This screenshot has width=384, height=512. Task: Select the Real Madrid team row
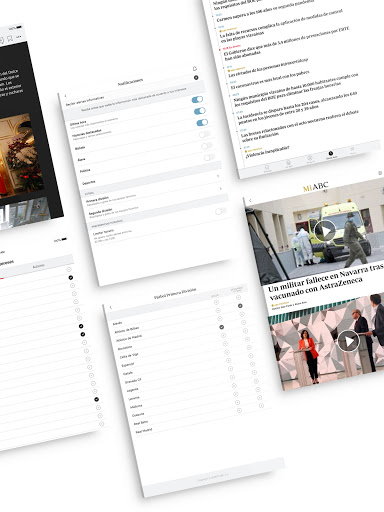(x=143, y=431)
